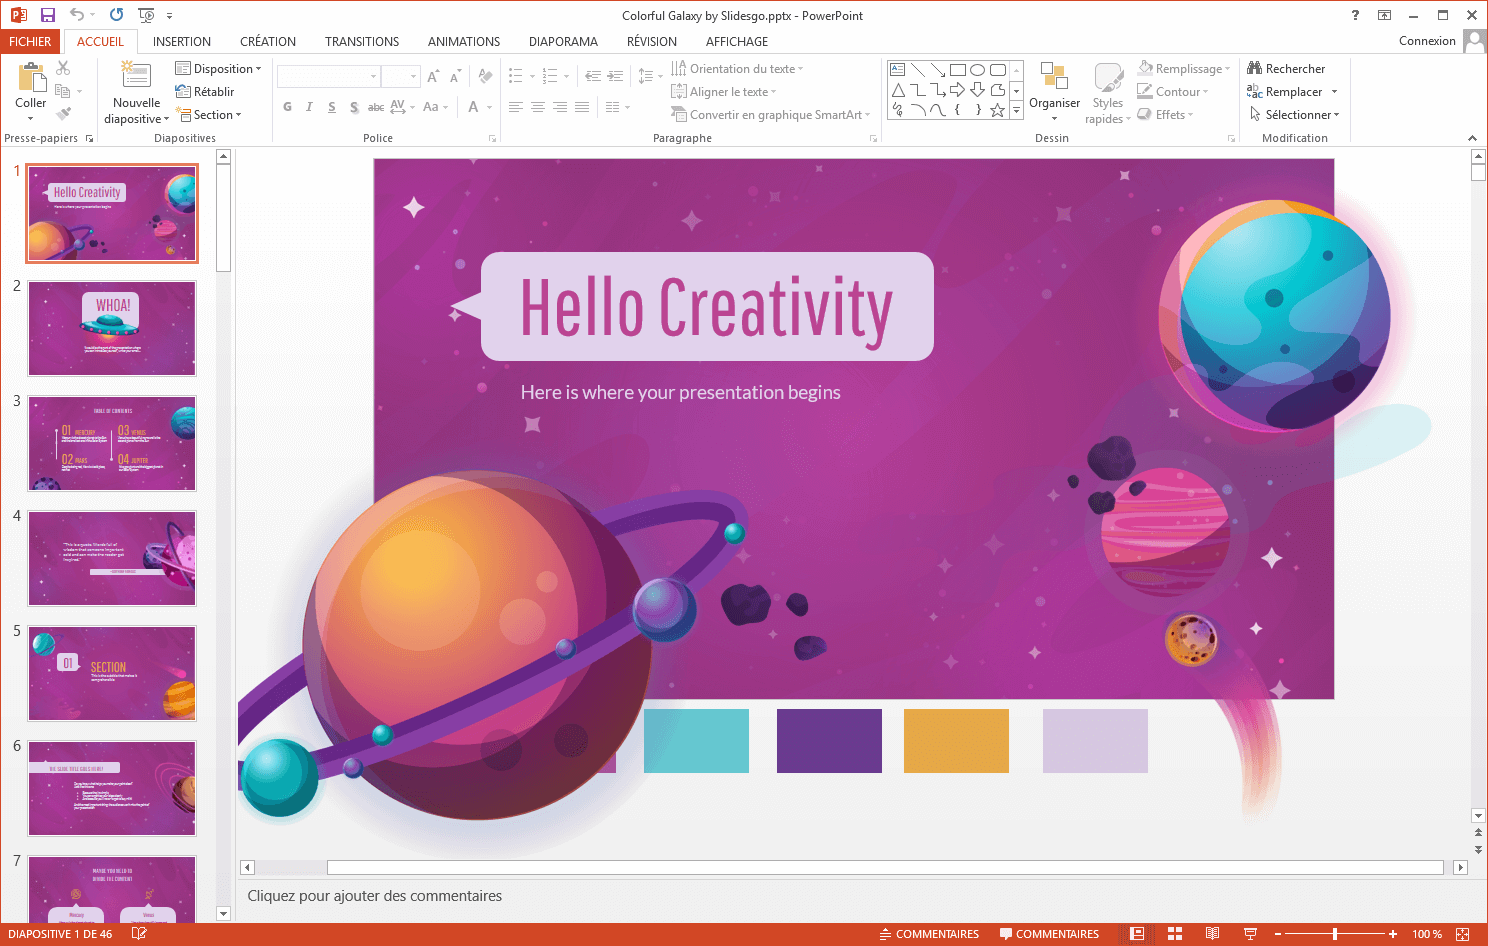
Task: Open the Disposition dropdown
Action: (219, 68)
